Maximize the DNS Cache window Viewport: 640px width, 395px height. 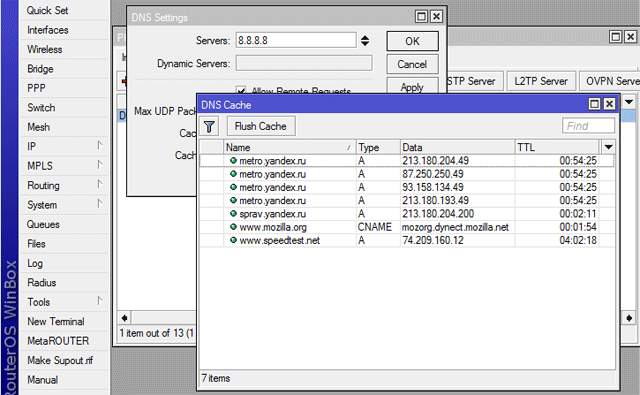[594, 104]
